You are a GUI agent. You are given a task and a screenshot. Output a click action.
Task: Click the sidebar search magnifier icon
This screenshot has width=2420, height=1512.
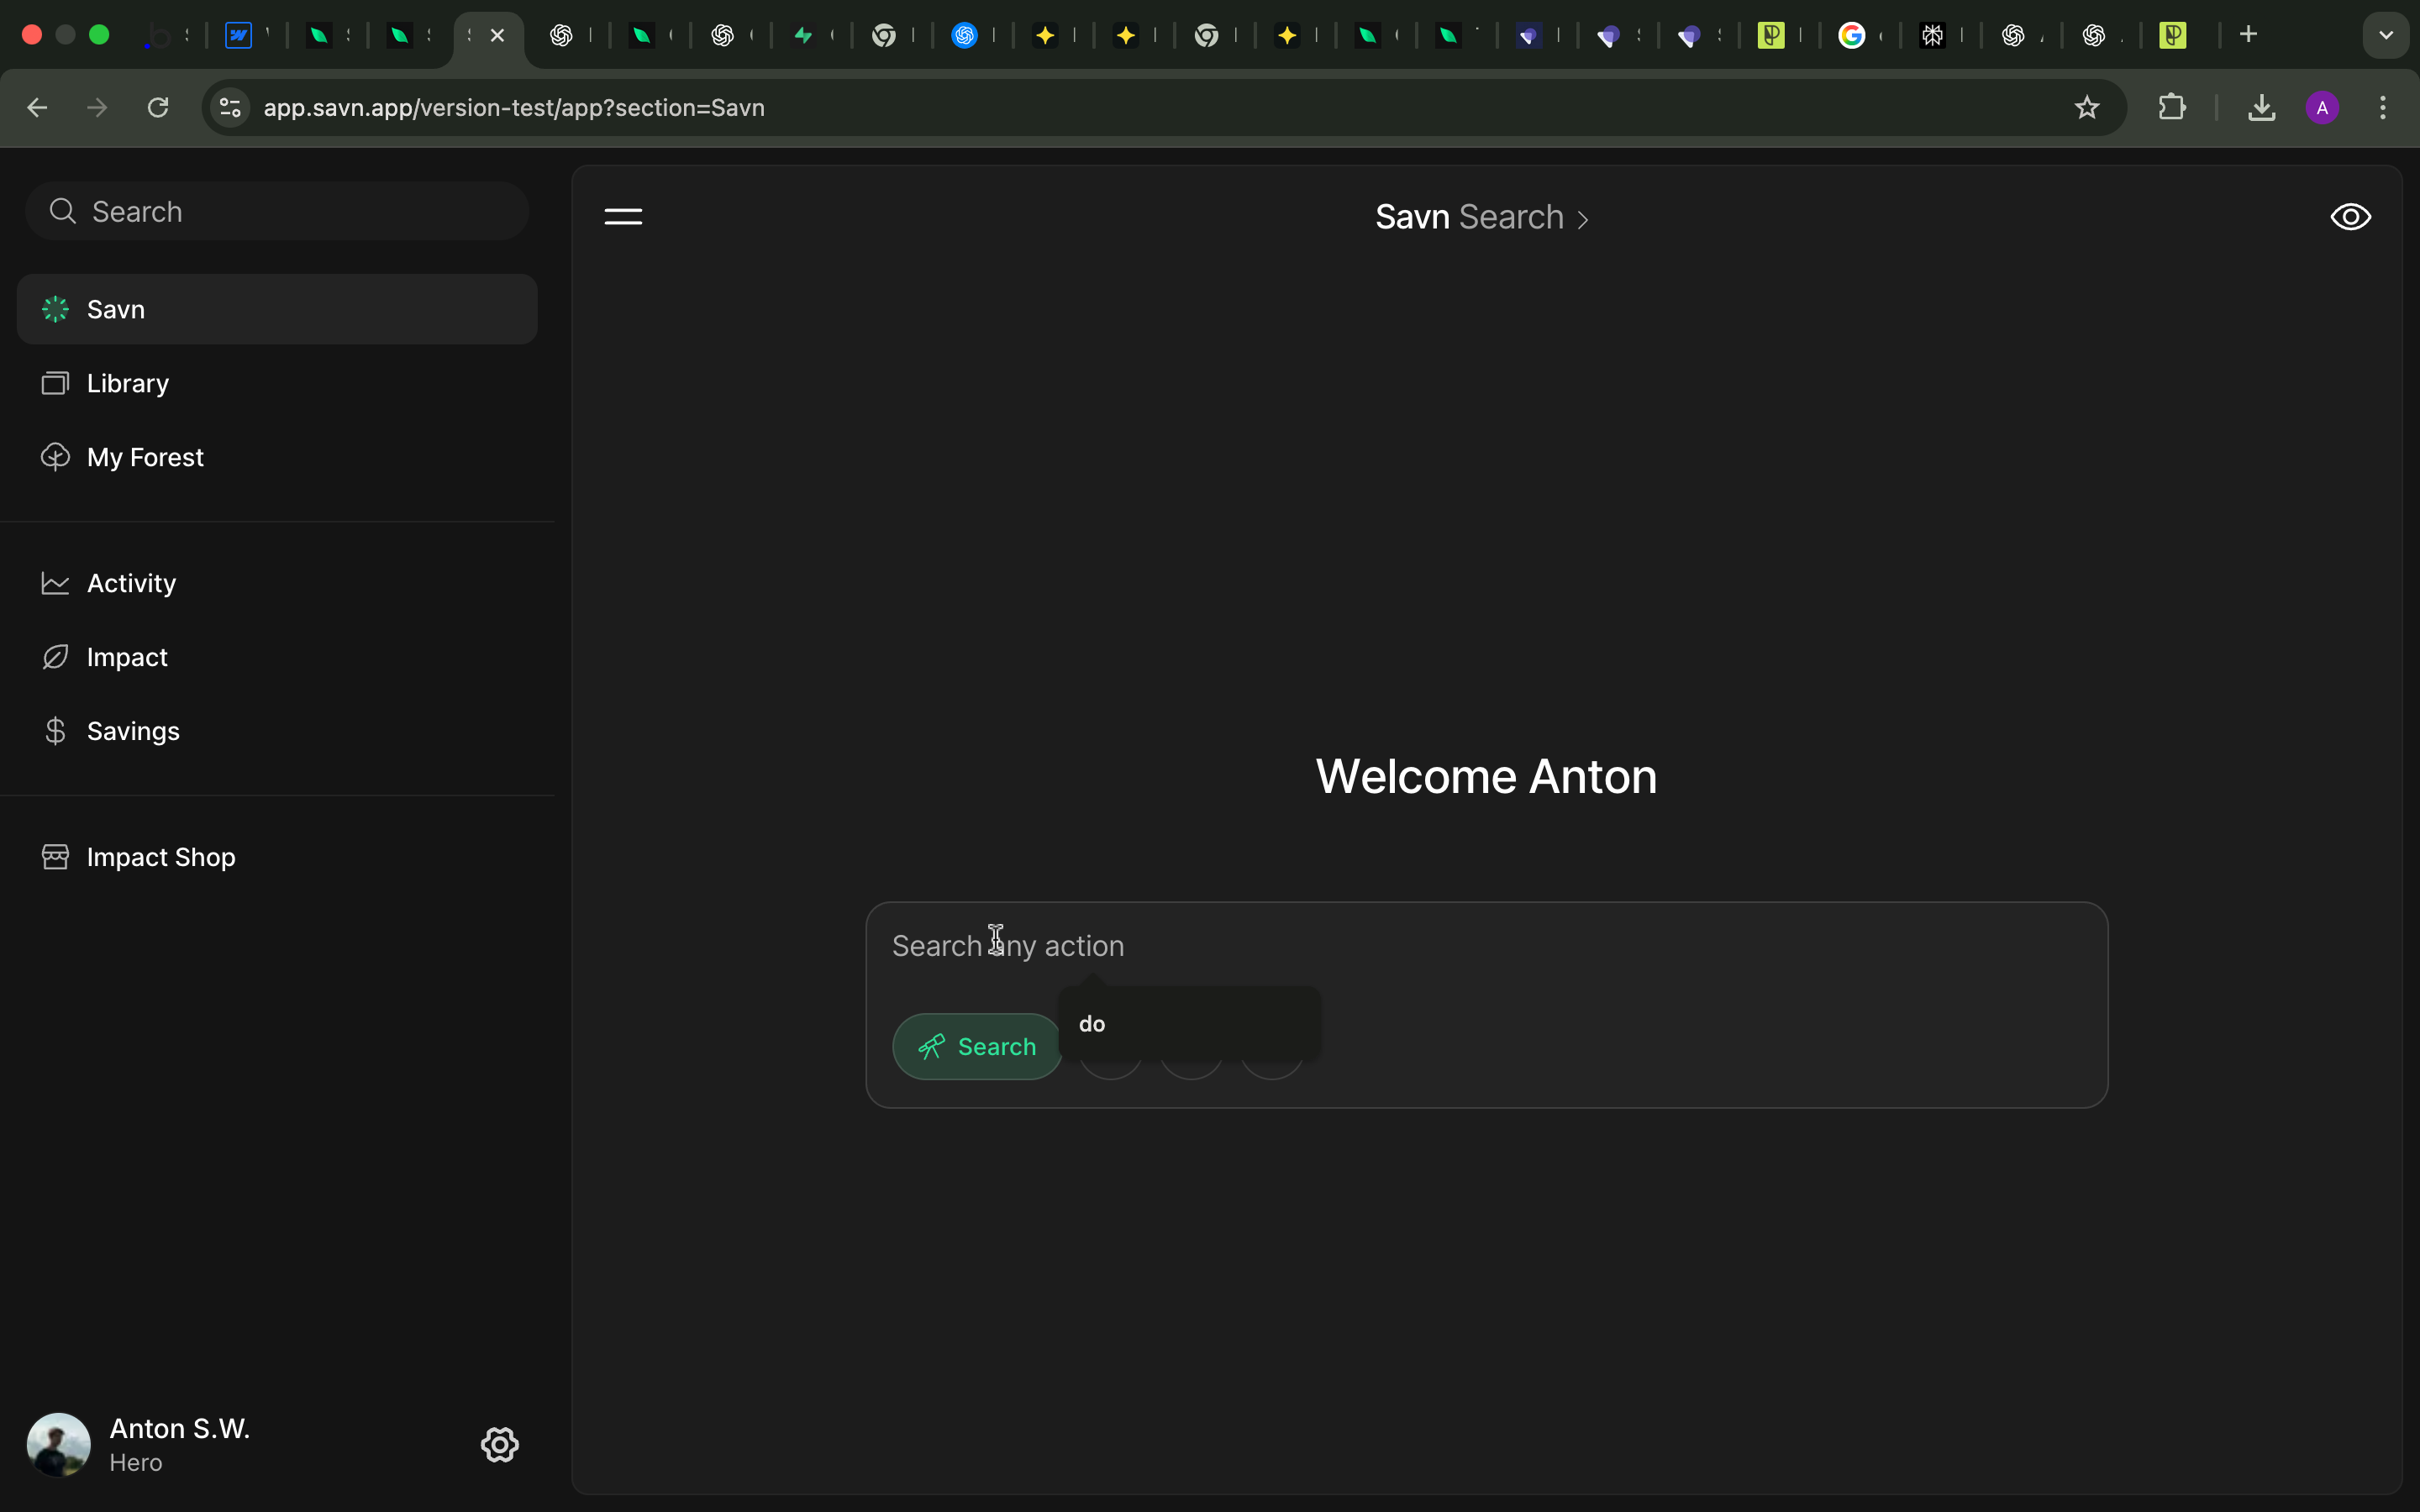click(63, 211)
